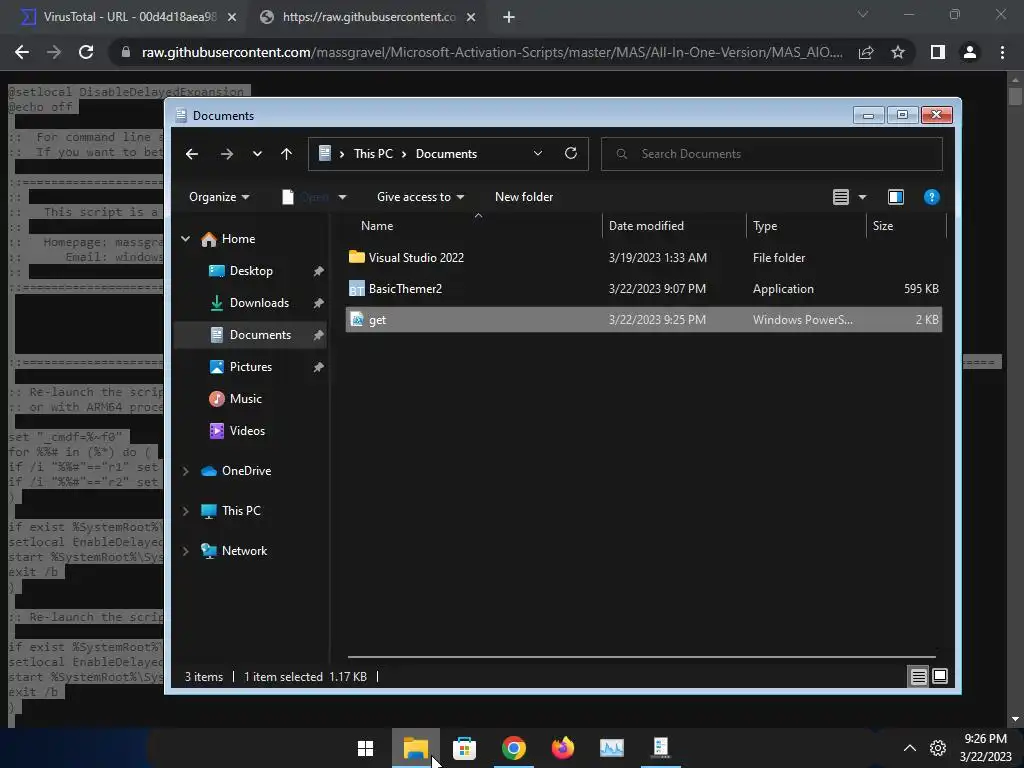Unpin Pictures pin icon
The height and width of the screenshot is (768, 1024).
point(318,367)
